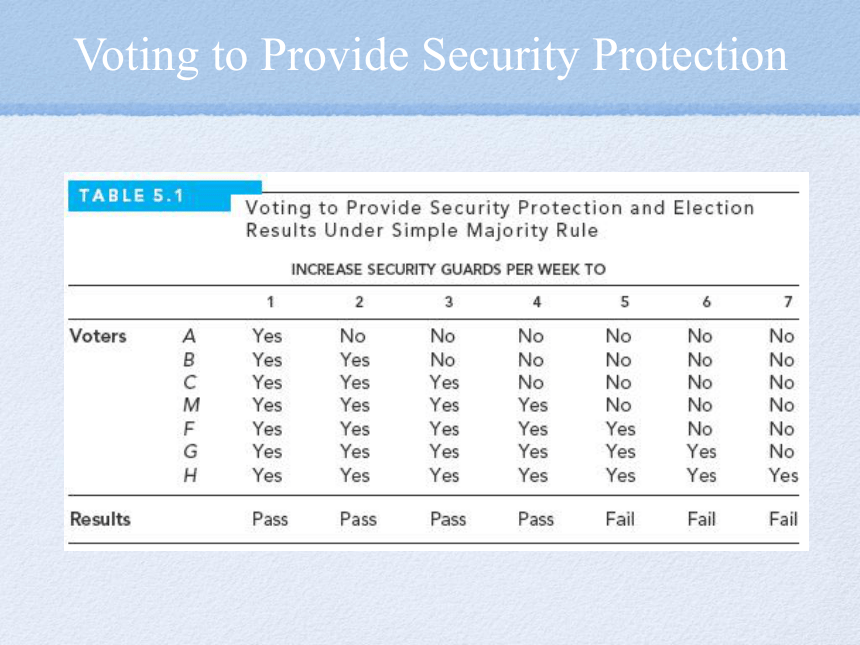Select voter A's 'No' vote in column 2
This screenshot has height=645, width=860.
(353, 336)
